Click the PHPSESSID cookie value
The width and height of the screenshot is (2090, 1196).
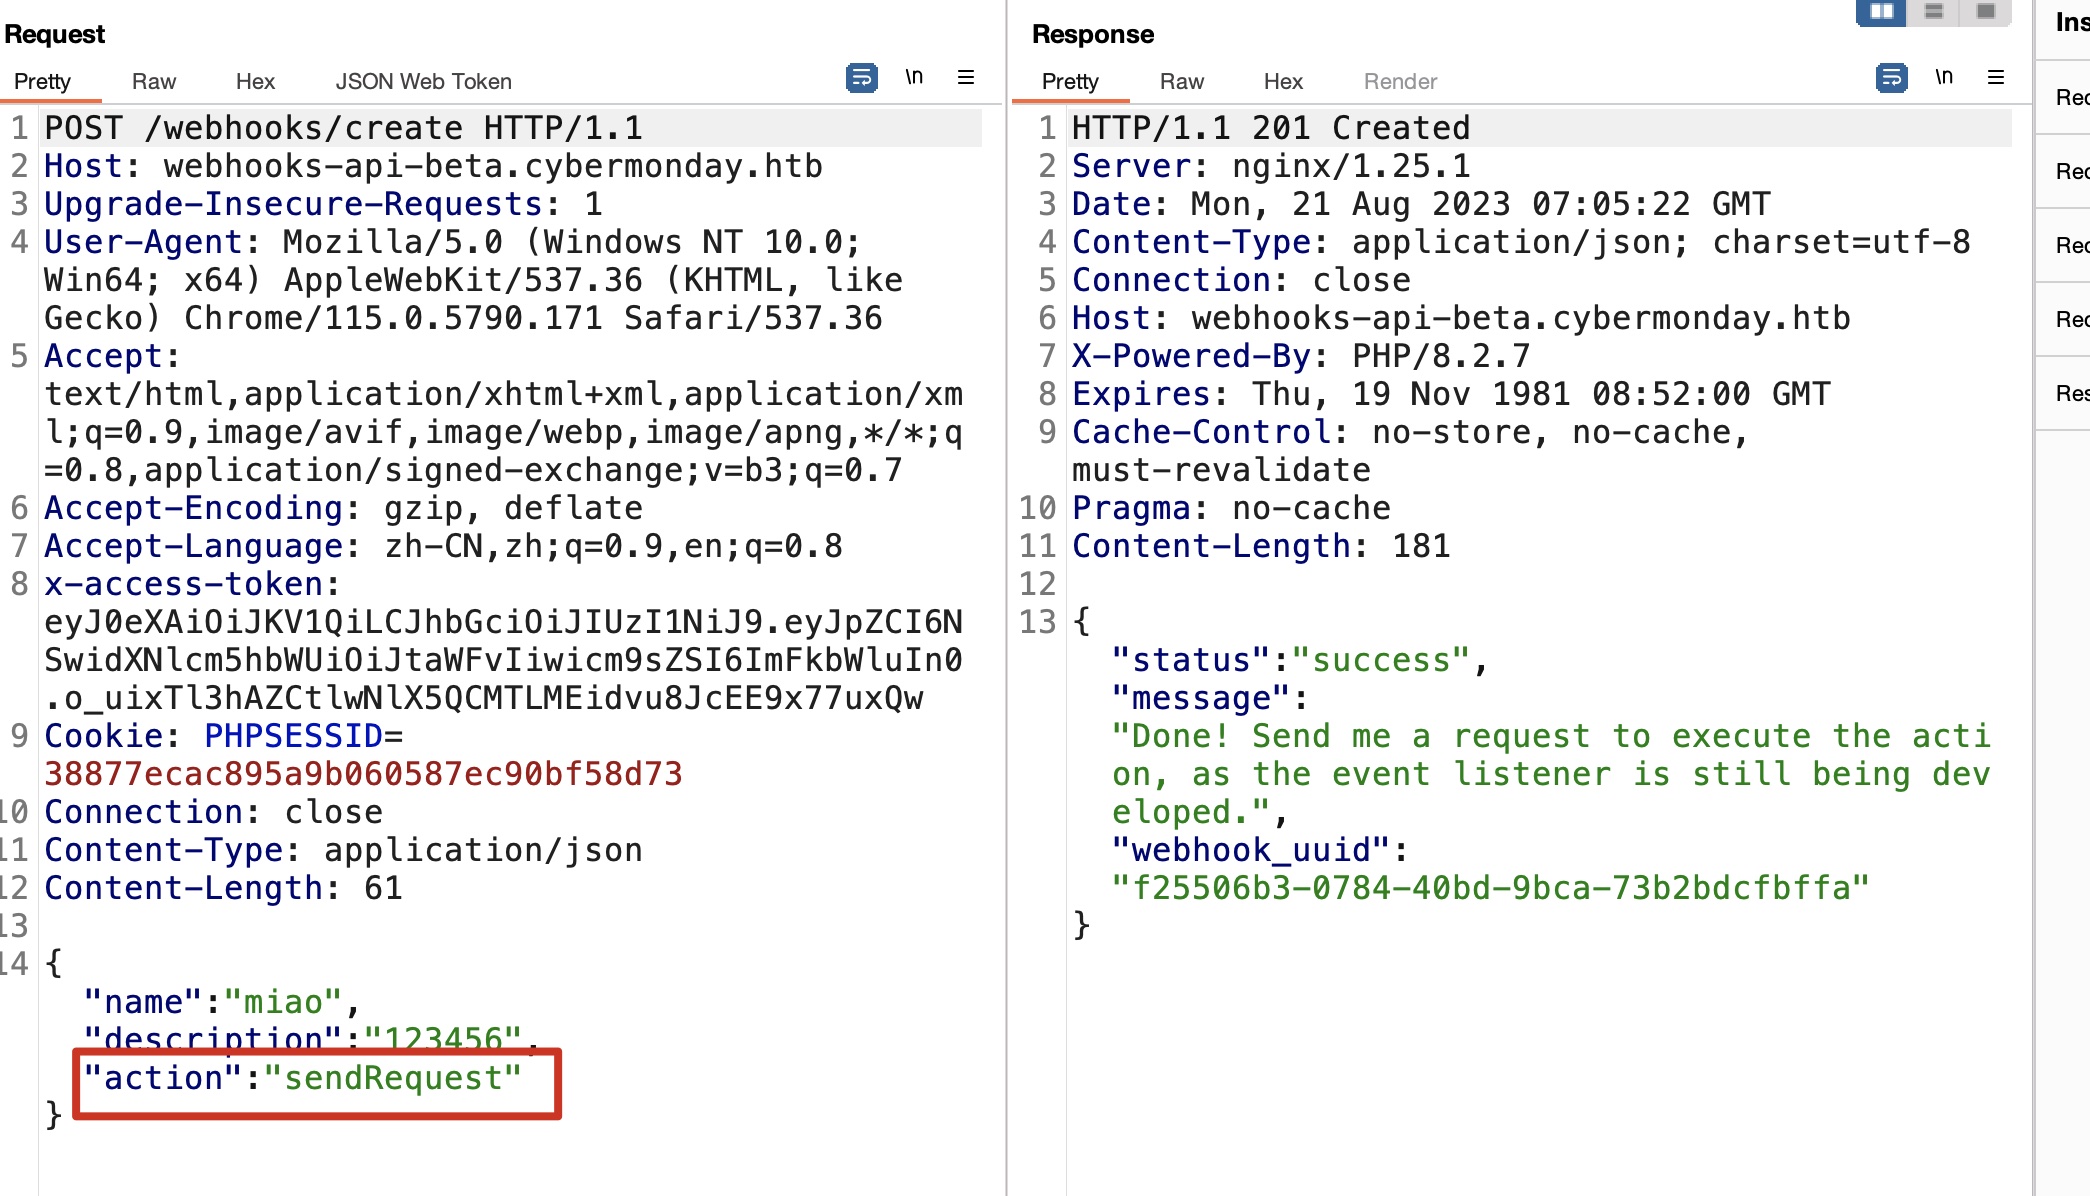pyautogui.click(x=363, y=774)
